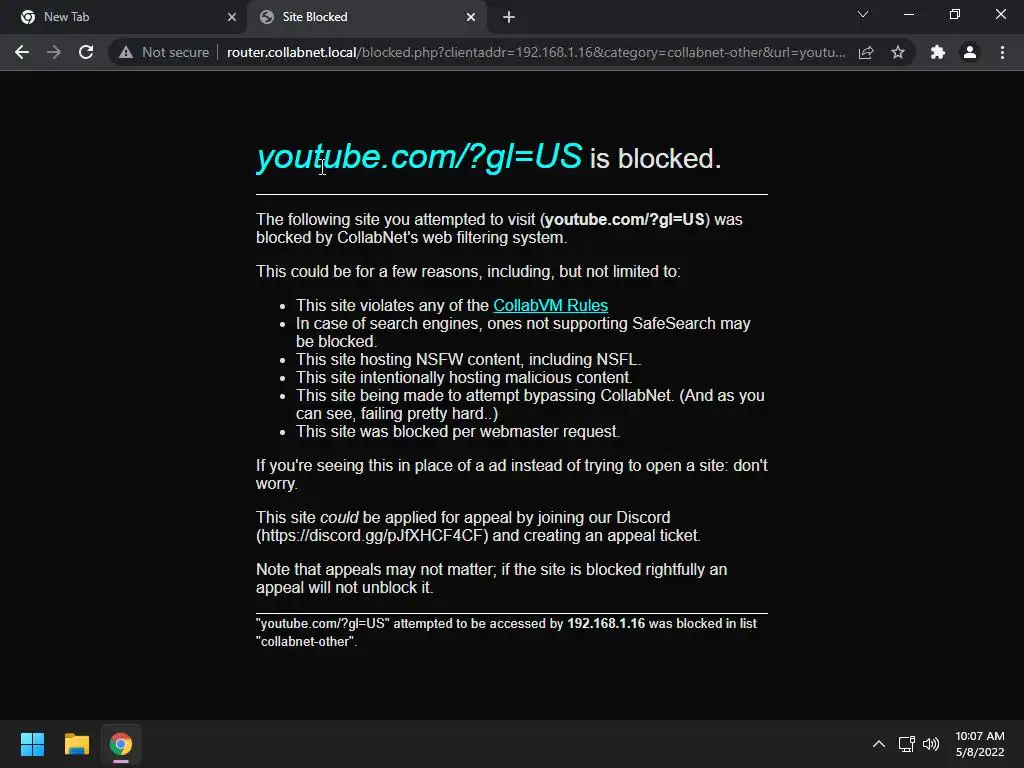Click the malicious content bullet line
The height and width of the screenshot is (768, 1024).
464,377
